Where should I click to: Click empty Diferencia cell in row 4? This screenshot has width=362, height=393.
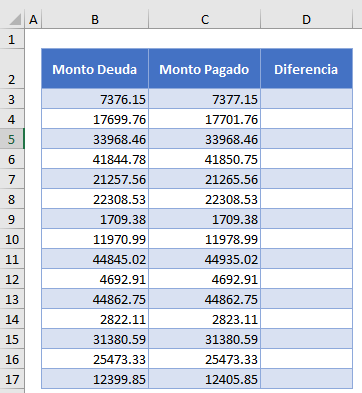point(306,119)
